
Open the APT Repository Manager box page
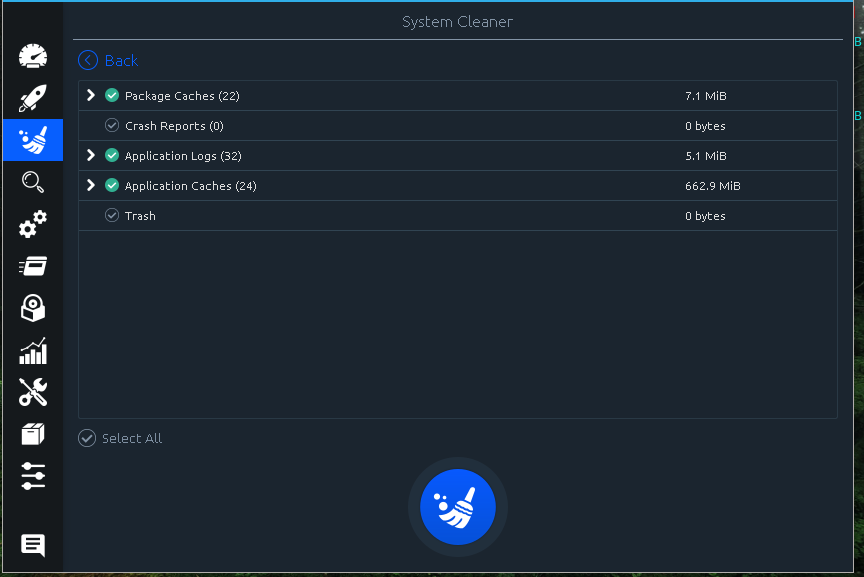(33, 434)
